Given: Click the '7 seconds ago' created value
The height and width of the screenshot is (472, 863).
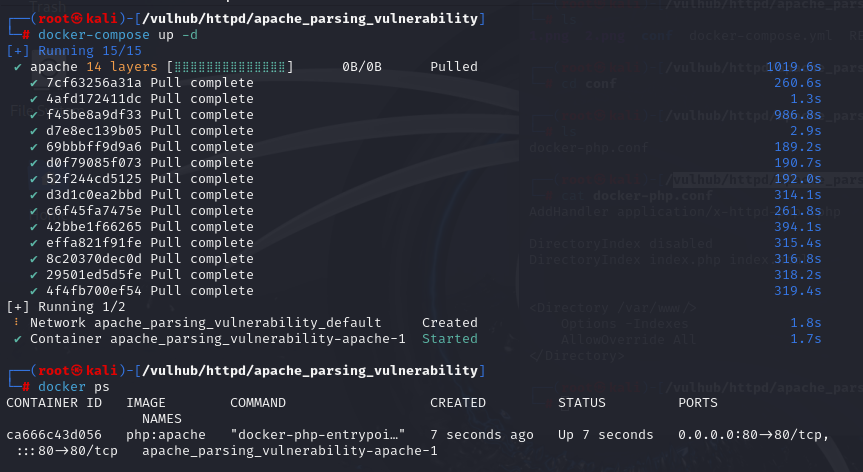Looking at the screenshot, I should (482, 435).
